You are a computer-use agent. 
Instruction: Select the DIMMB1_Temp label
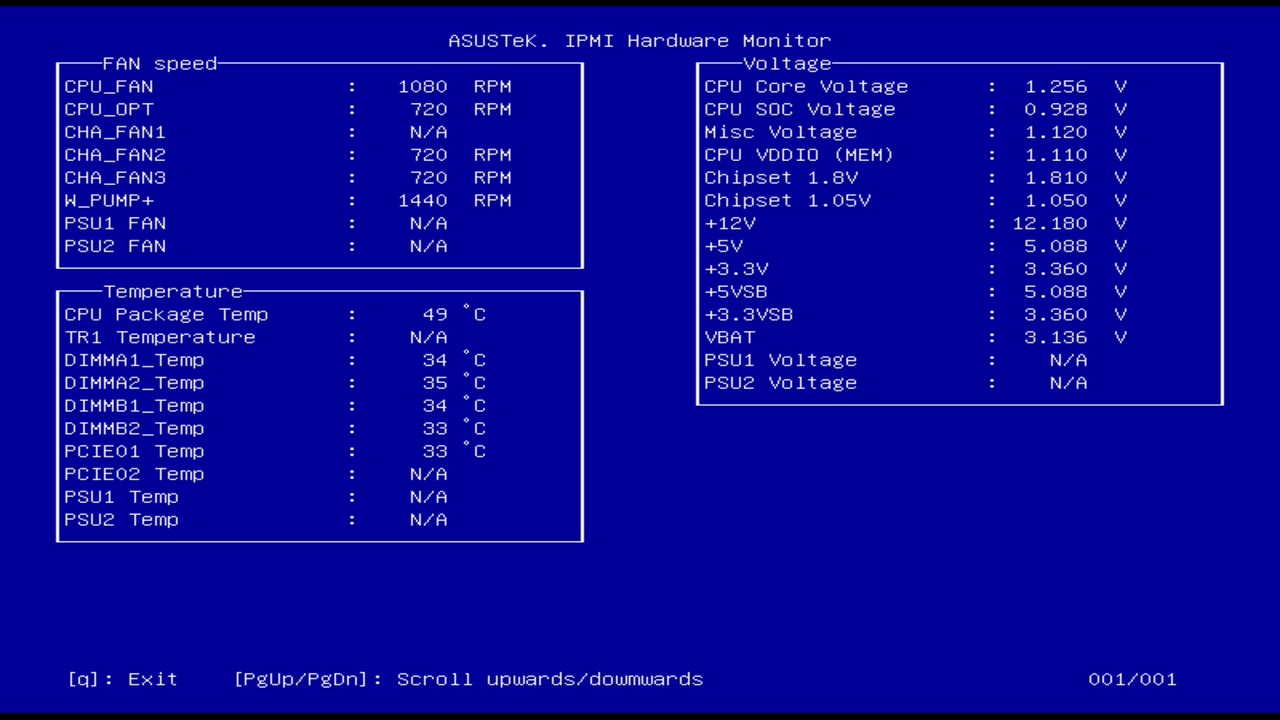click(x=134, y=407)
